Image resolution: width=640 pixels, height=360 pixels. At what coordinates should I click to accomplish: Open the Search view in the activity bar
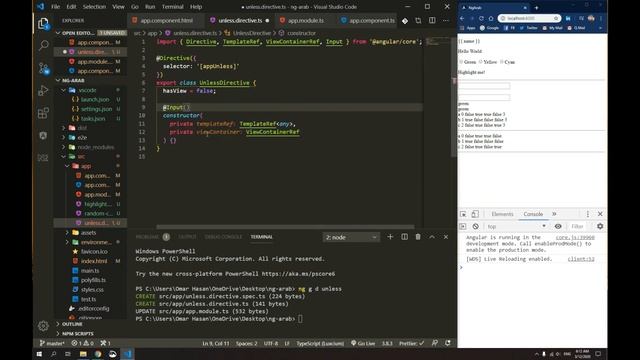[43, 45]
